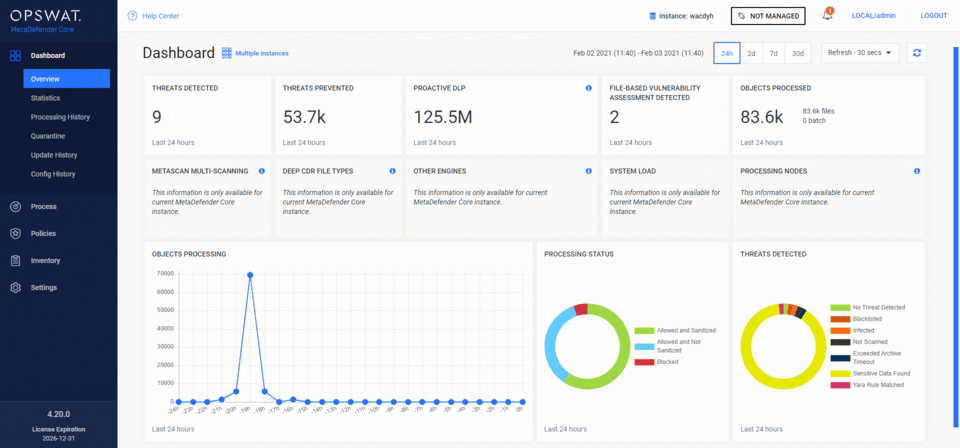Open Processing History in sidebar
Image resolution: width=960 pixels, height=448 pixels.
pos(60,117)
